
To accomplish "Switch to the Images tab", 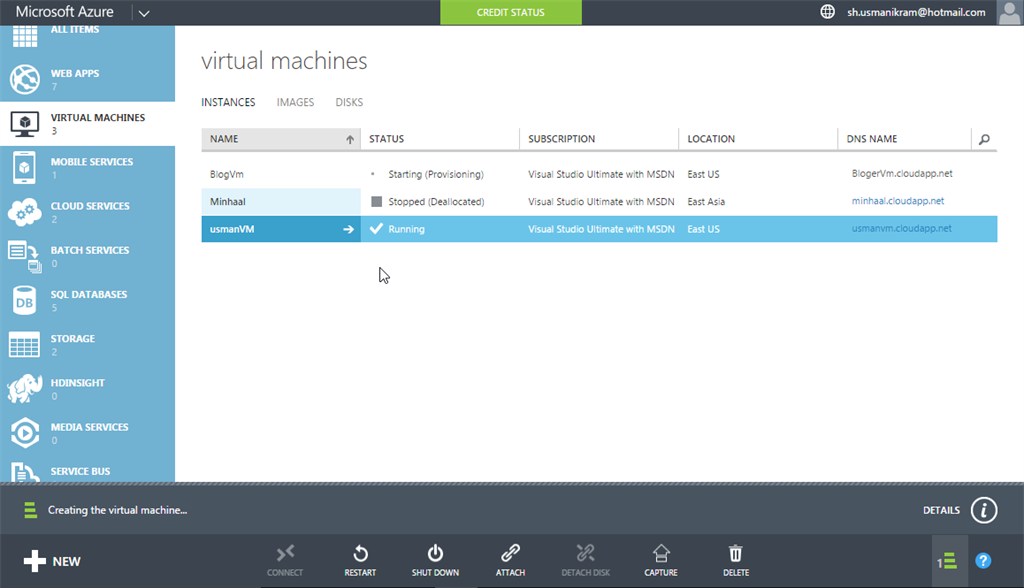I will (x=295, y=102).
